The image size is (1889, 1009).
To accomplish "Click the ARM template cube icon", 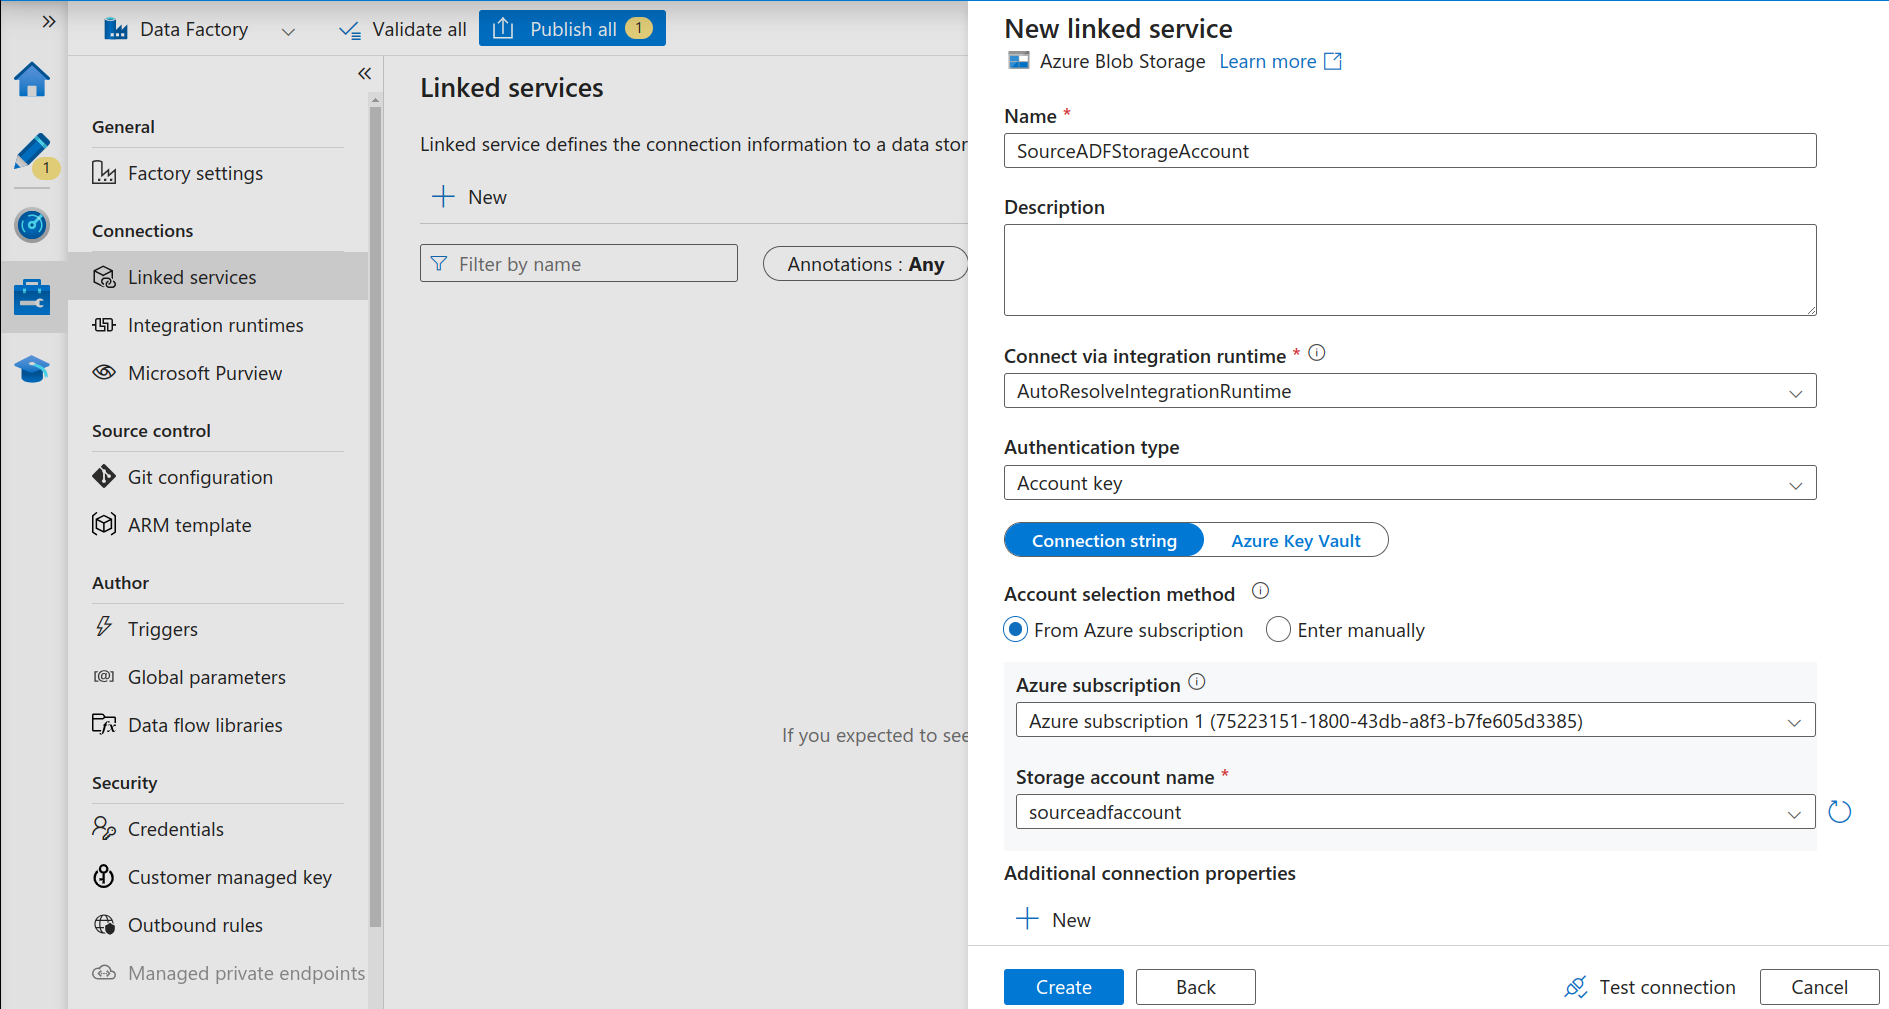I will (x=104, y=524).
